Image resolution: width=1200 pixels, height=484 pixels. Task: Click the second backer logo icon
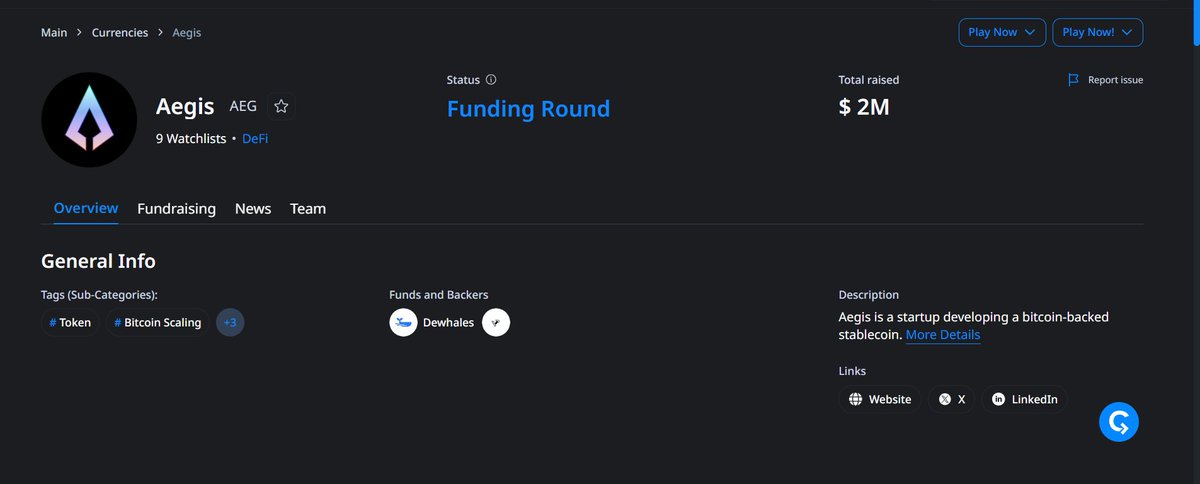(x=496, y=323)
